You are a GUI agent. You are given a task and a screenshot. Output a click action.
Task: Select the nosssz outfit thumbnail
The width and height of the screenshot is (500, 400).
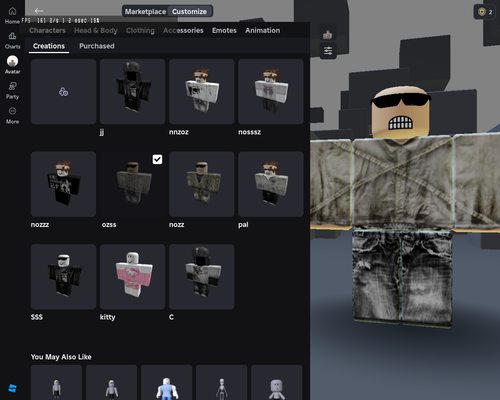[x=271, y=92]
